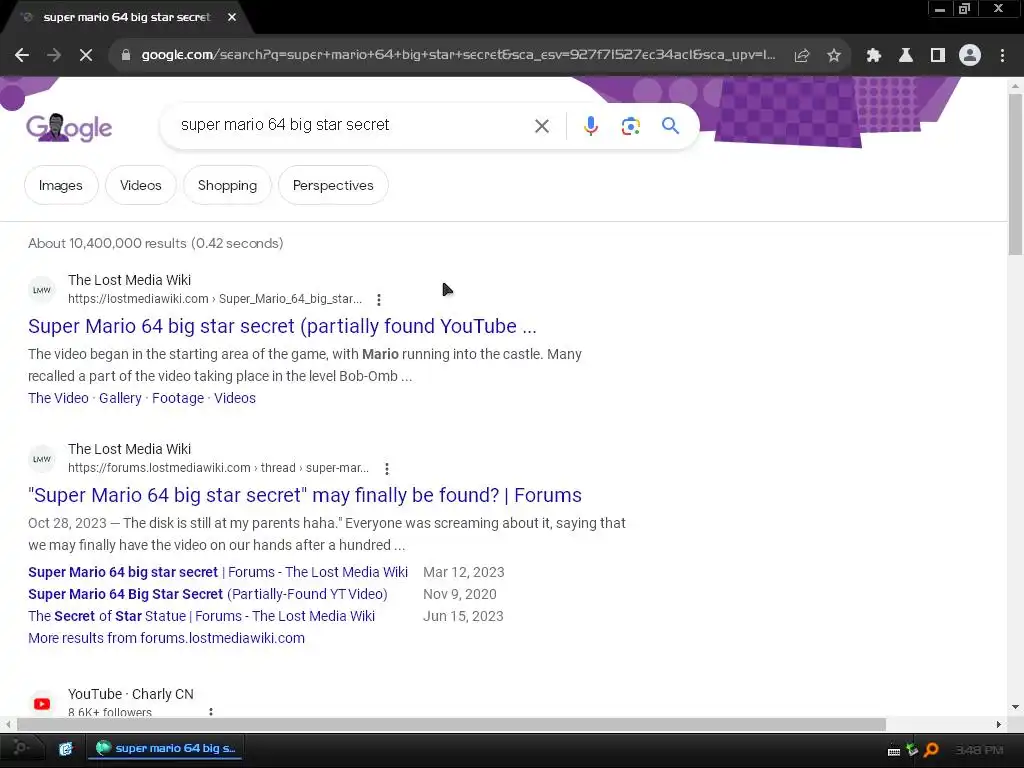Click the forums.lostmediawiki.com URL breadcrumb
The width and height of the screenshot is (1024, 768).
tap(218, 468)
